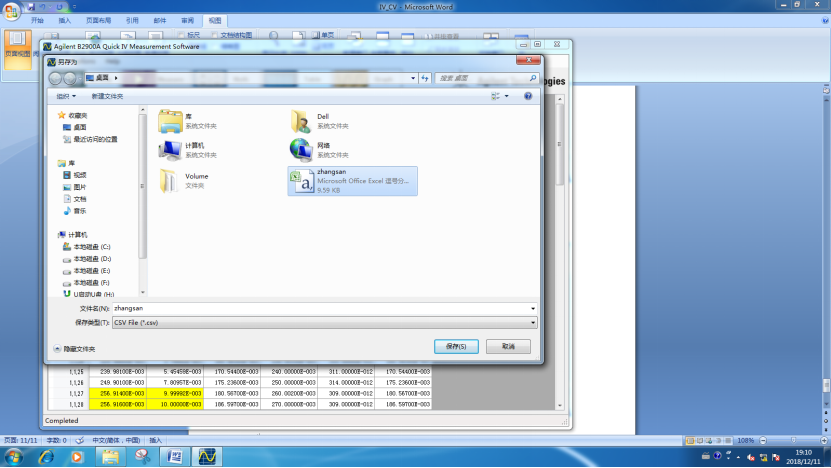The width and height of the screenshot is (831, 468).
Task: Click the Word zoom slider handle
Action: coord(793,440)
